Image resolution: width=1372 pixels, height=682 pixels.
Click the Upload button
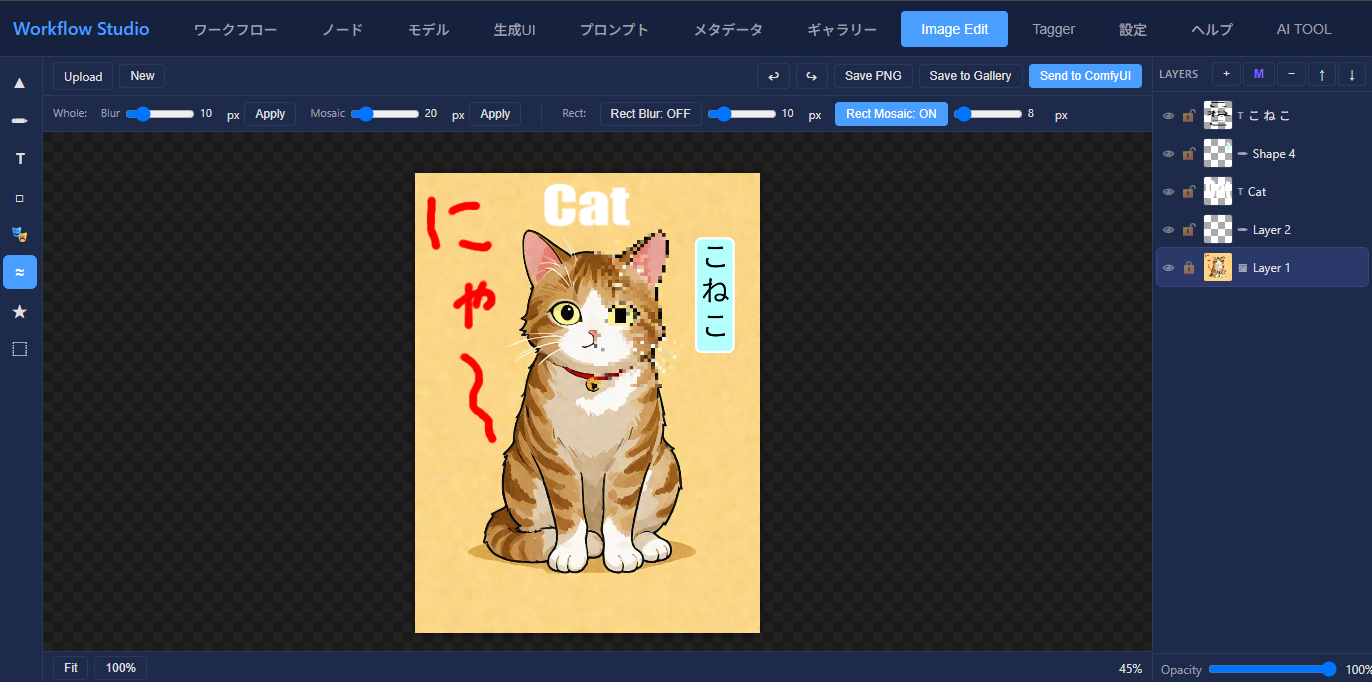[x=83, y=76]
